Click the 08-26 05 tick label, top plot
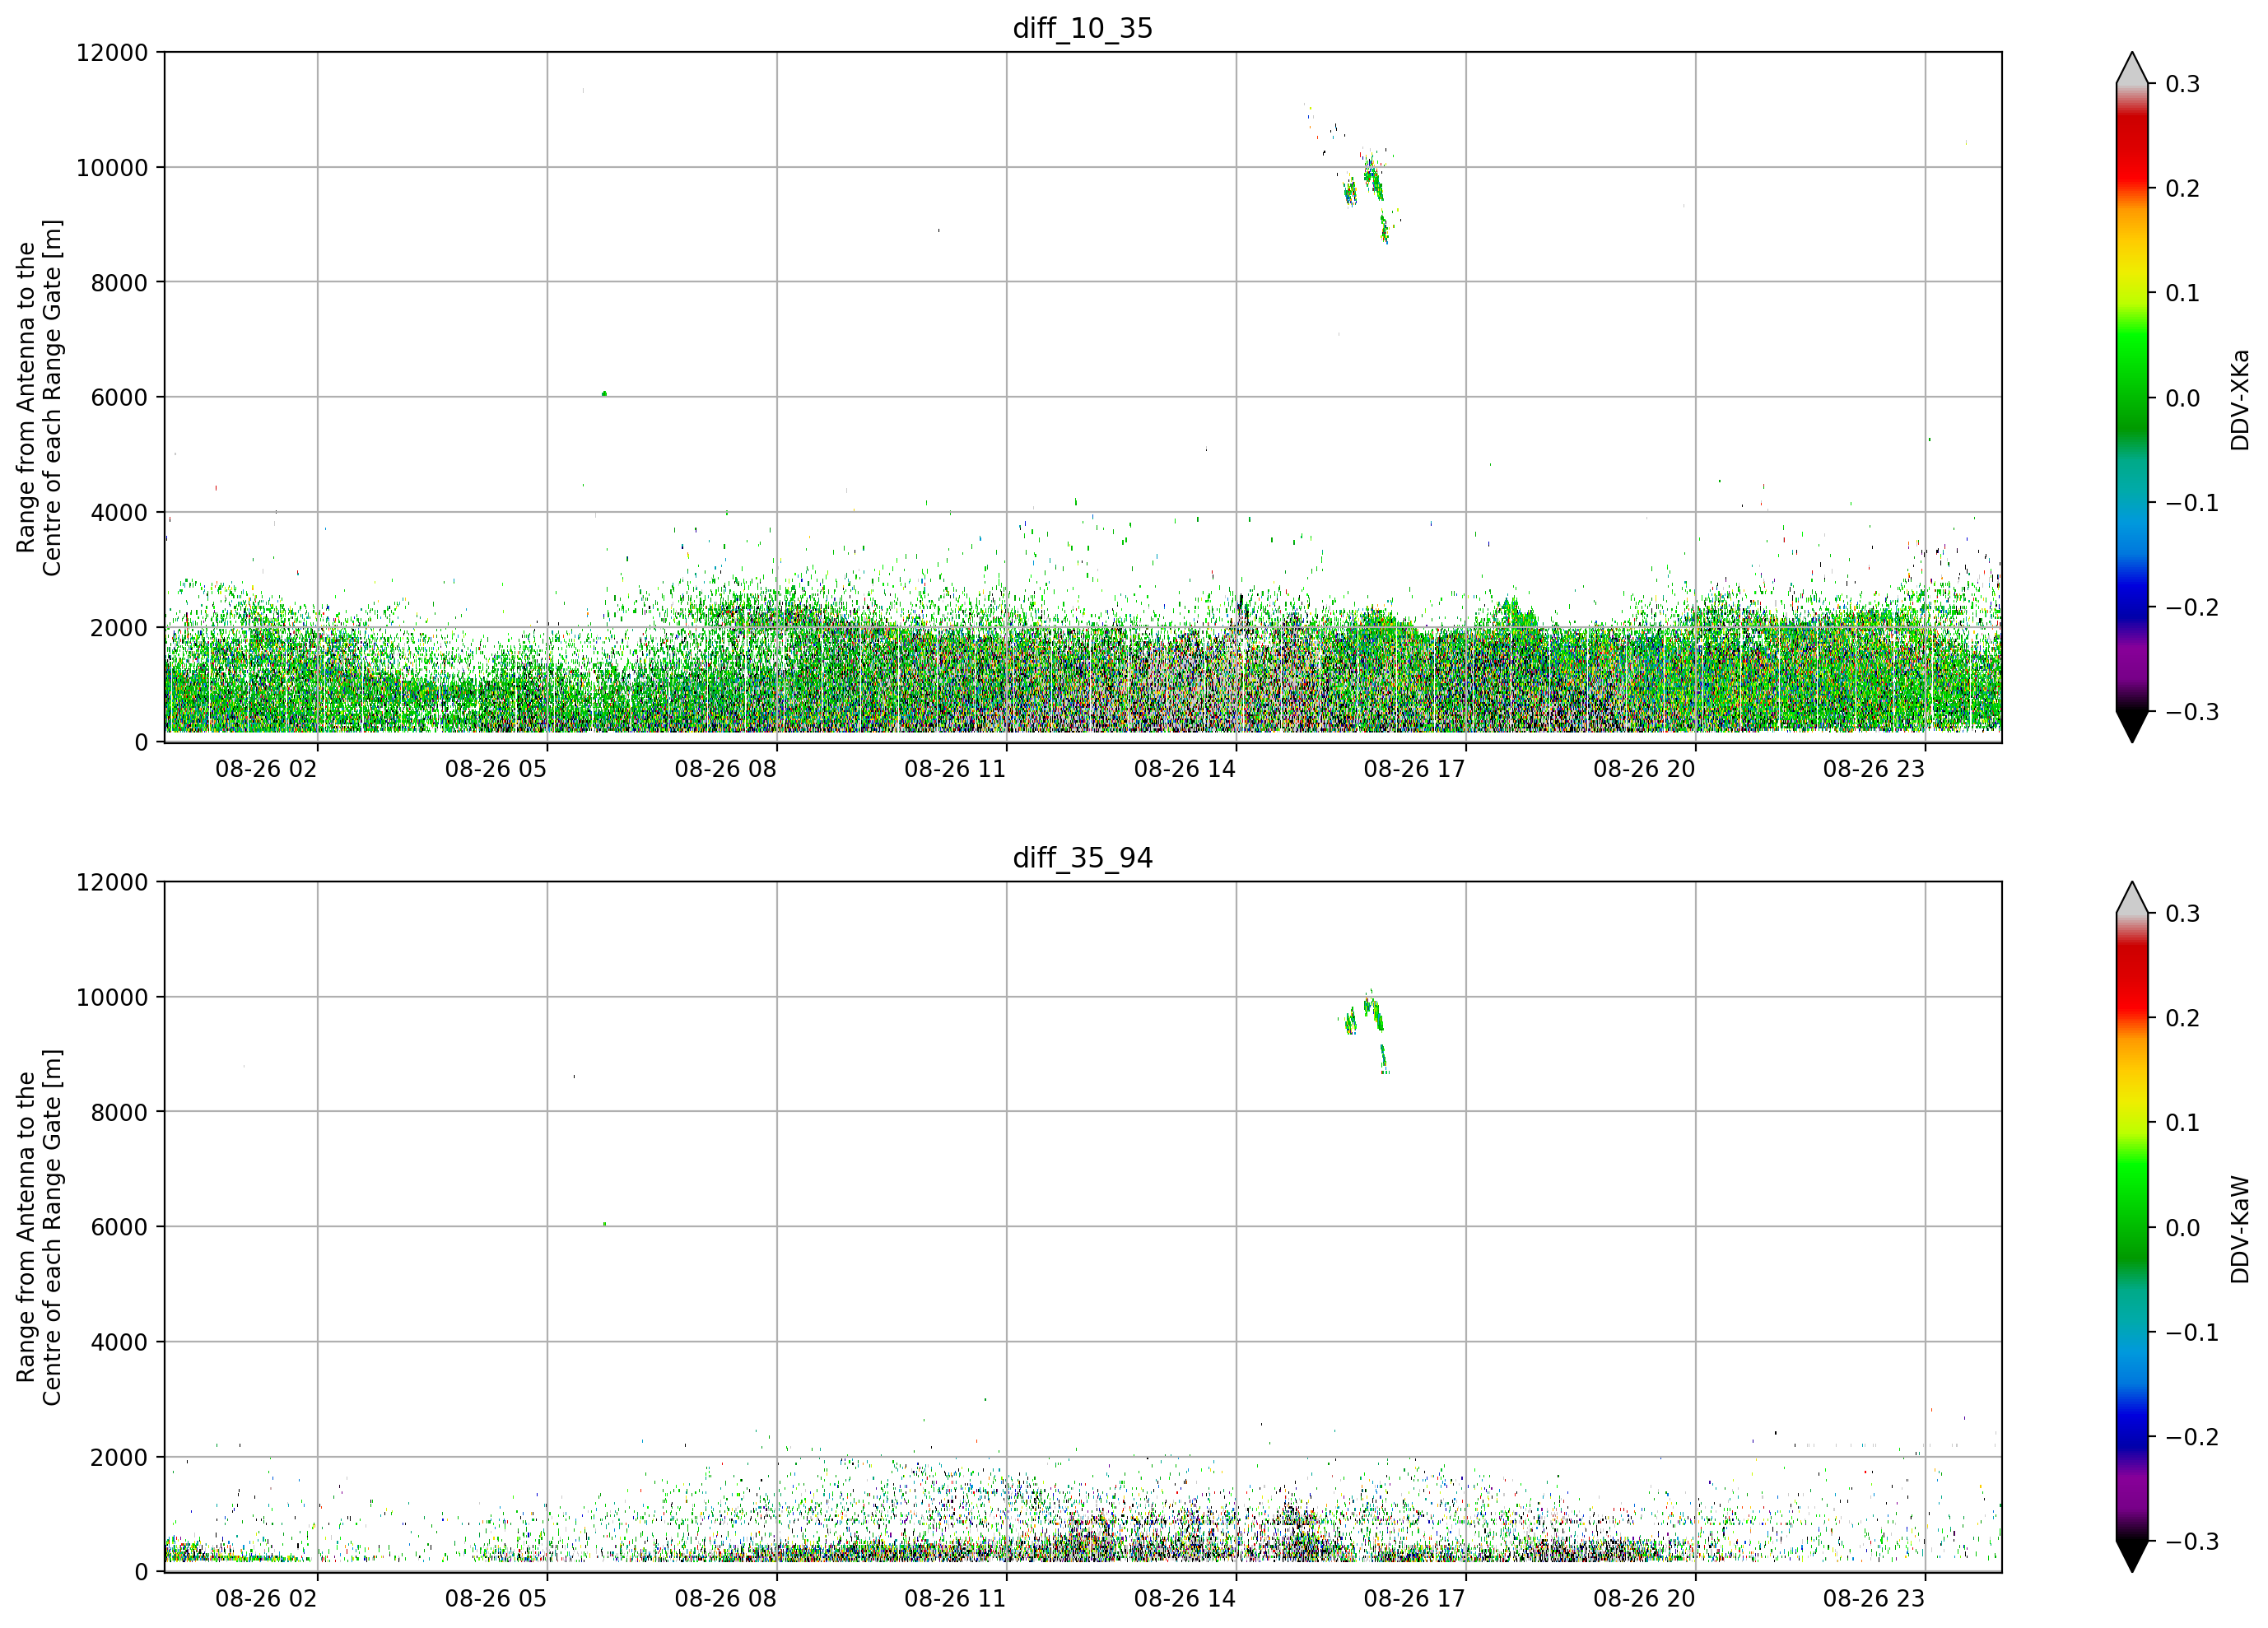Image resolution: width=2268 pixels, height=1628 pixels. [496, 769]
